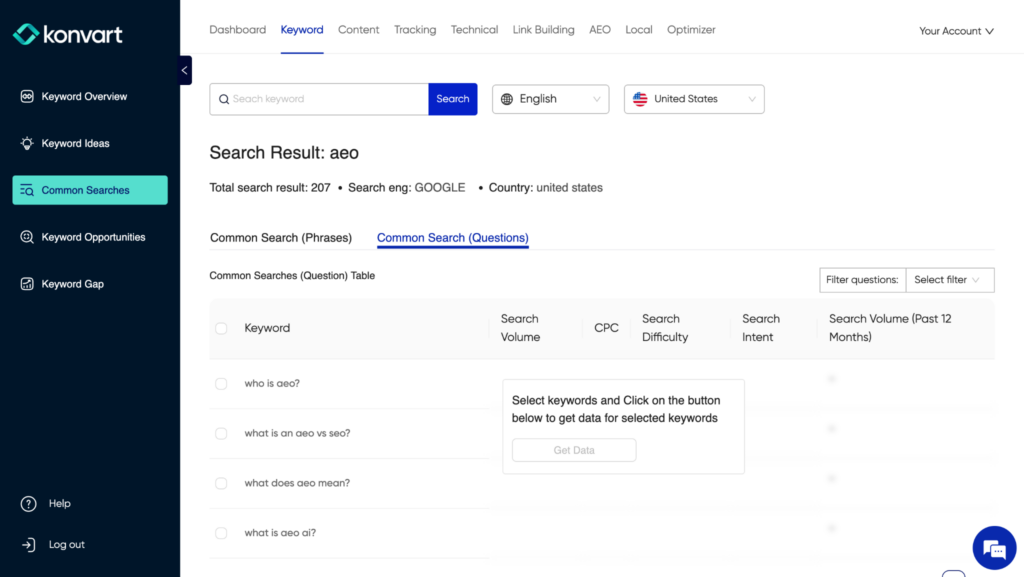Click the Help question mark icon
1024x577 pixels.
tap(28, 504)
